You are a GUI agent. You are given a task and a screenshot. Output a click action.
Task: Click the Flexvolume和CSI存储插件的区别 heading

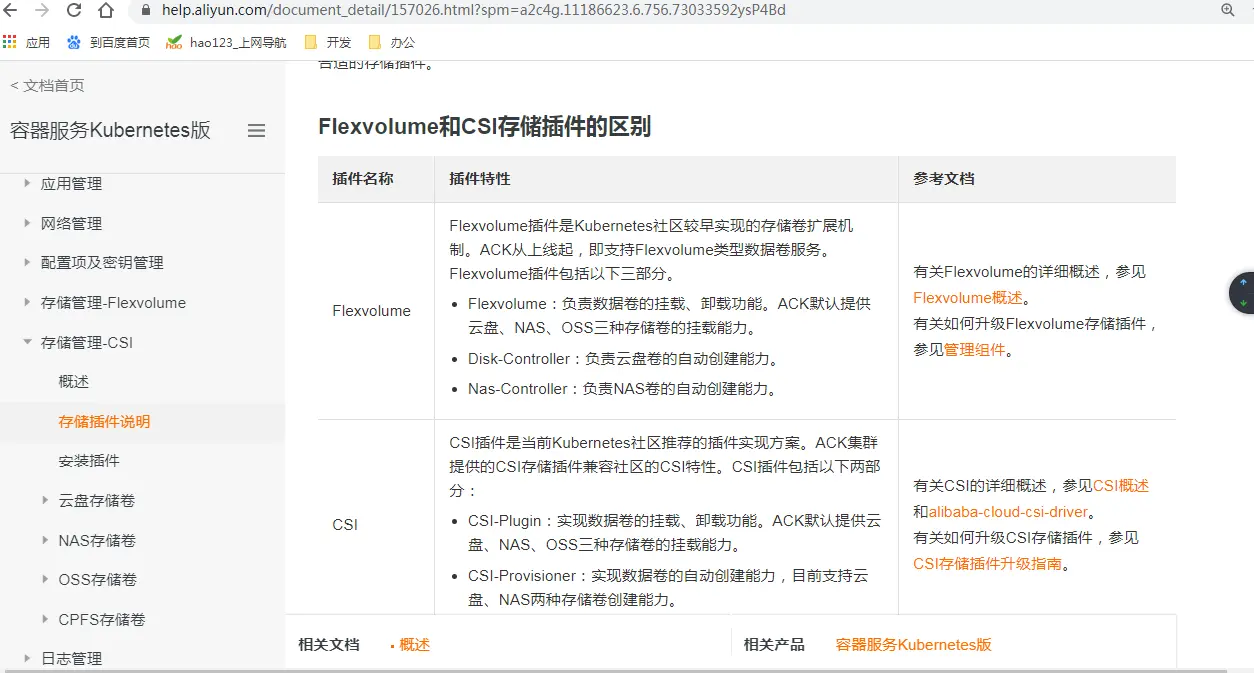click(484, 127)
